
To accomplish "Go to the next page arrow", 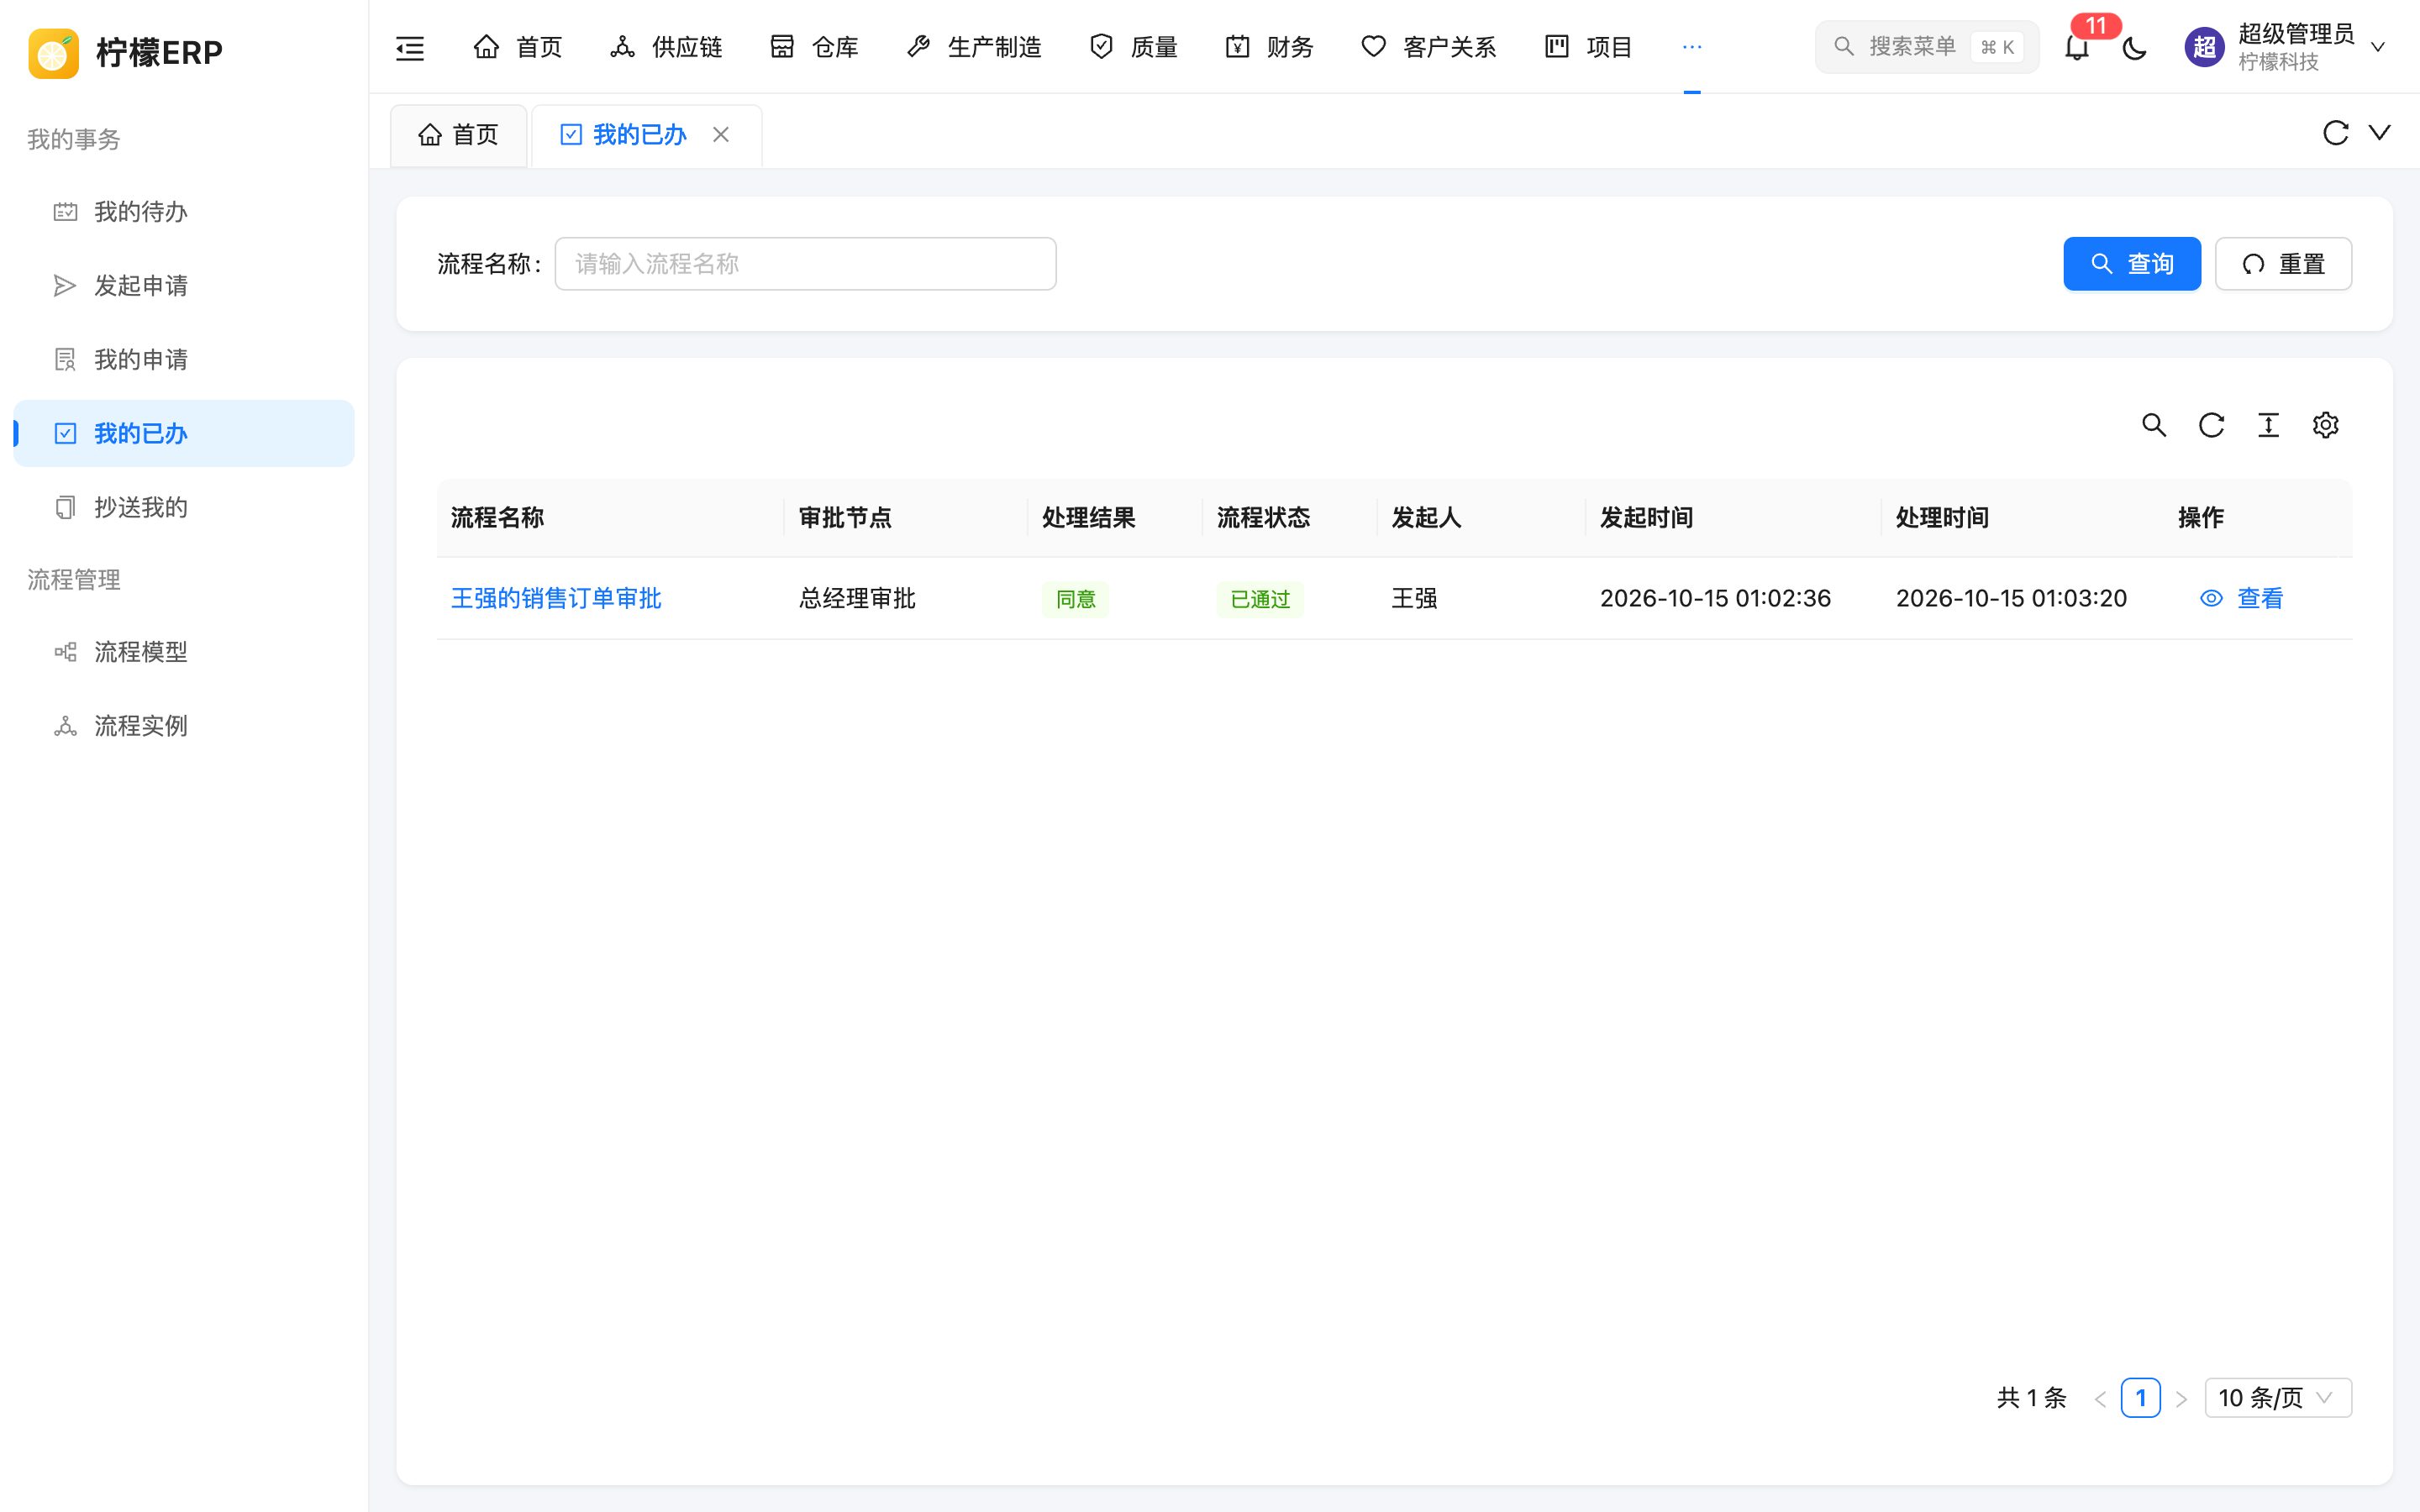I will tap(2182, 1398).
